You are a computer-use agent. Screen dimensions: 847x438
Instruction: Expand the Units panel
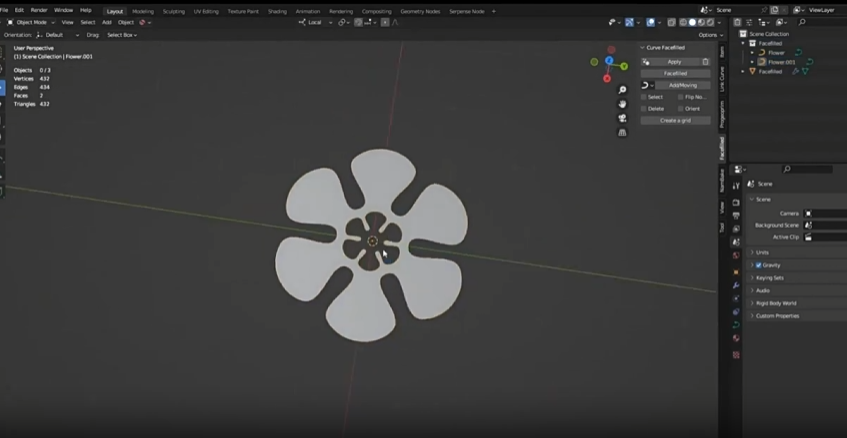(x=762, y=252)
